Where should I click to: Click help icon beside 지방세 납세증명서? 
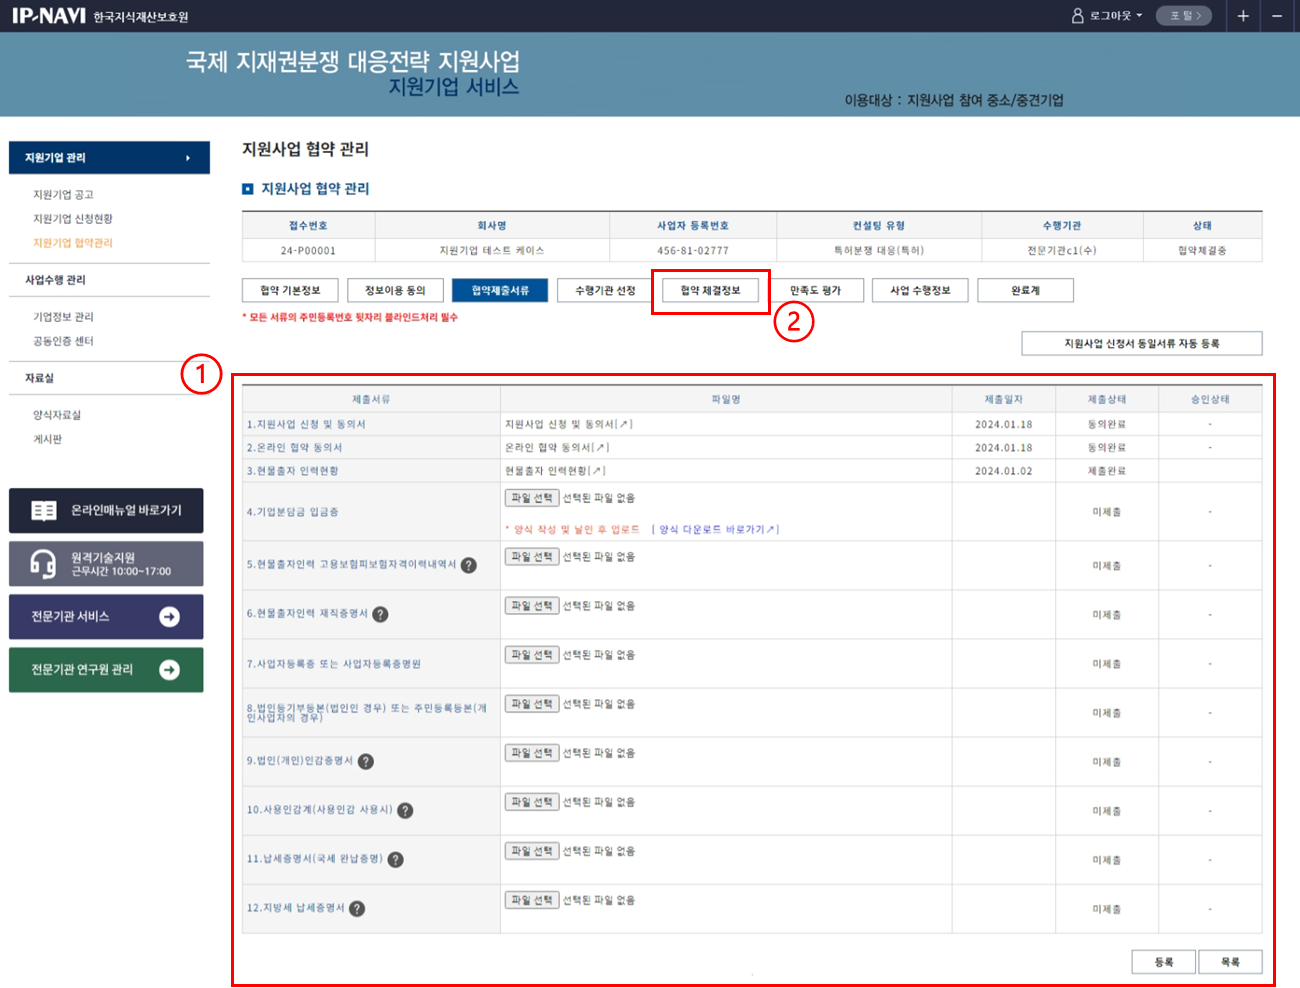[357, 908]
